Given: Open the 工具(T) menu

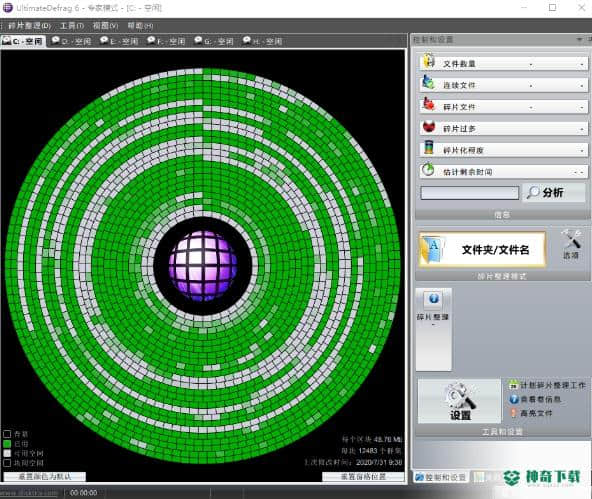Looking at the screenshot, I should pyautogui.click(x=71, y=26).
